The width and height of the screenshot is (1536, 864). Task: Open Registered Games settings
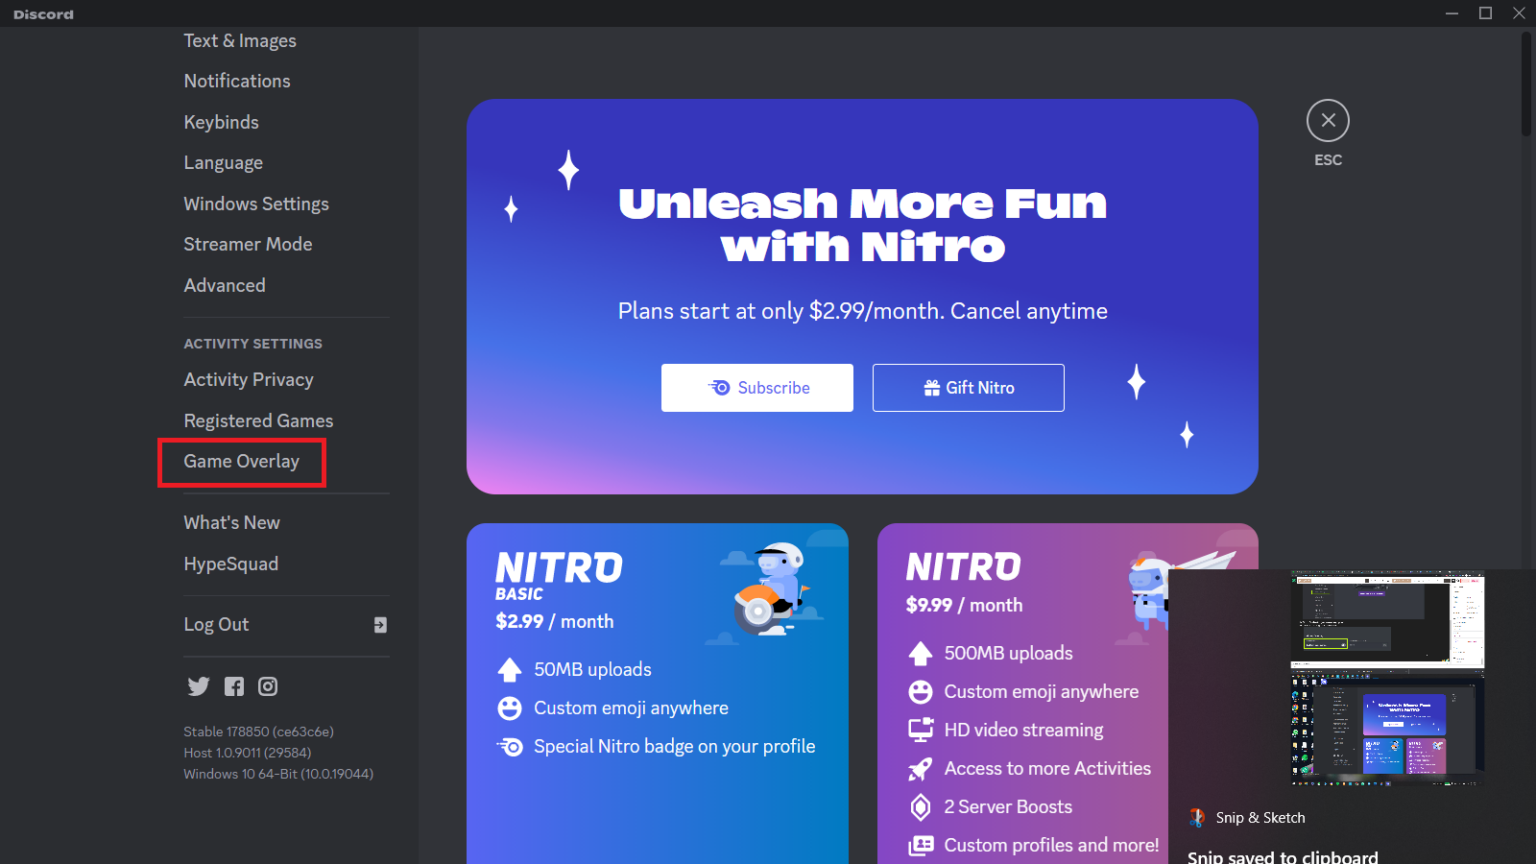[258, 421]
